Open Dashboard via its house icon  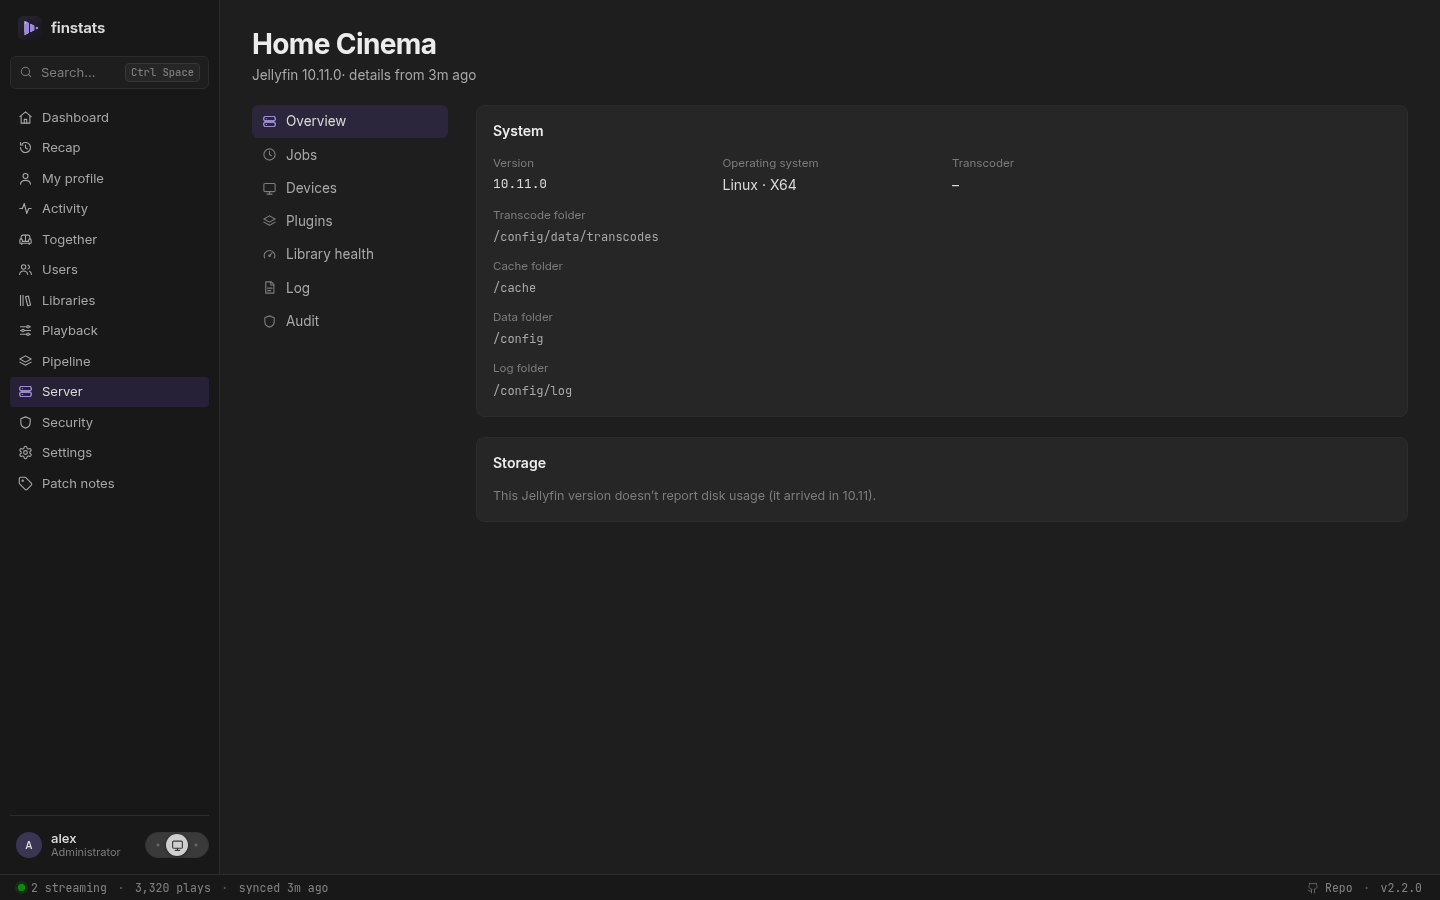click(25, 118)
